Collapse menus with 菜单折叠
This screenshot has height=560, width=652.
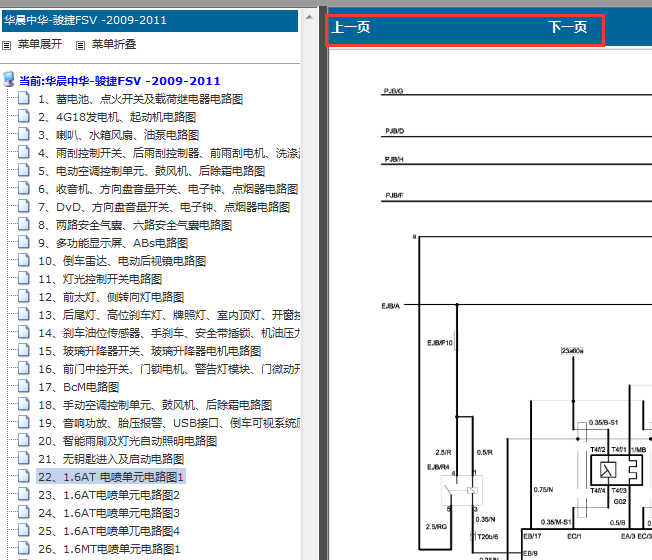click(x=114, y=44)
